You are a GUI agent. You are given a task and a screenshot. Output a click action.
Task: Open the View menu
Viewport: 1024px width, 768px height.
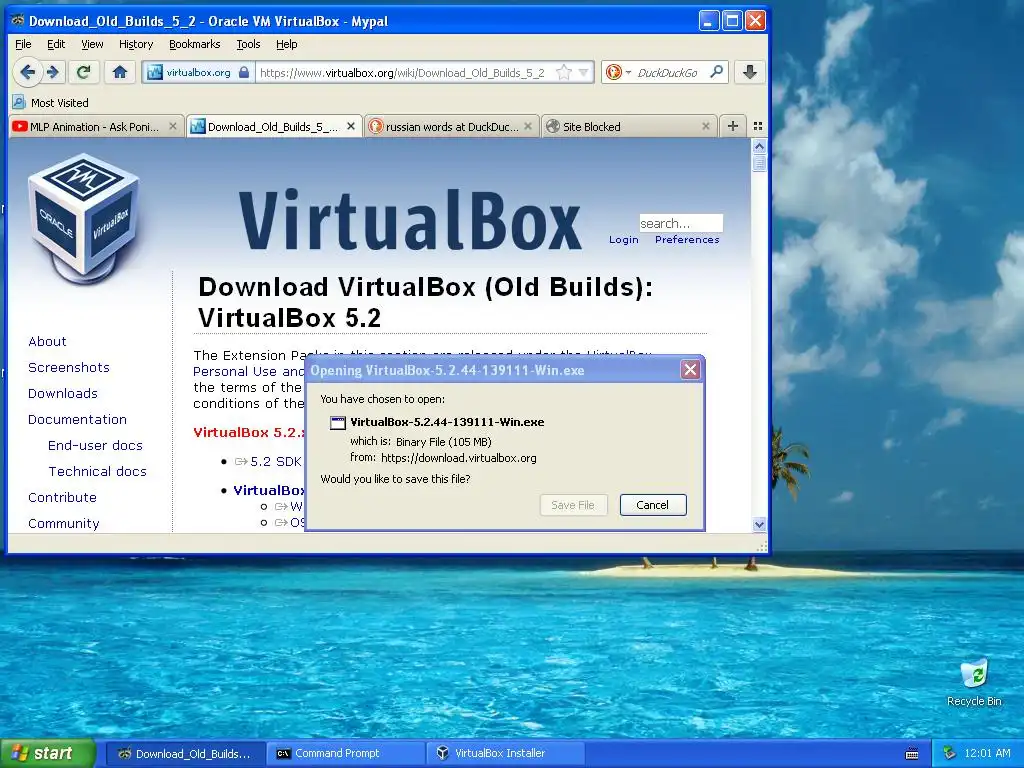pyautogui.click(x=92, y=44)
